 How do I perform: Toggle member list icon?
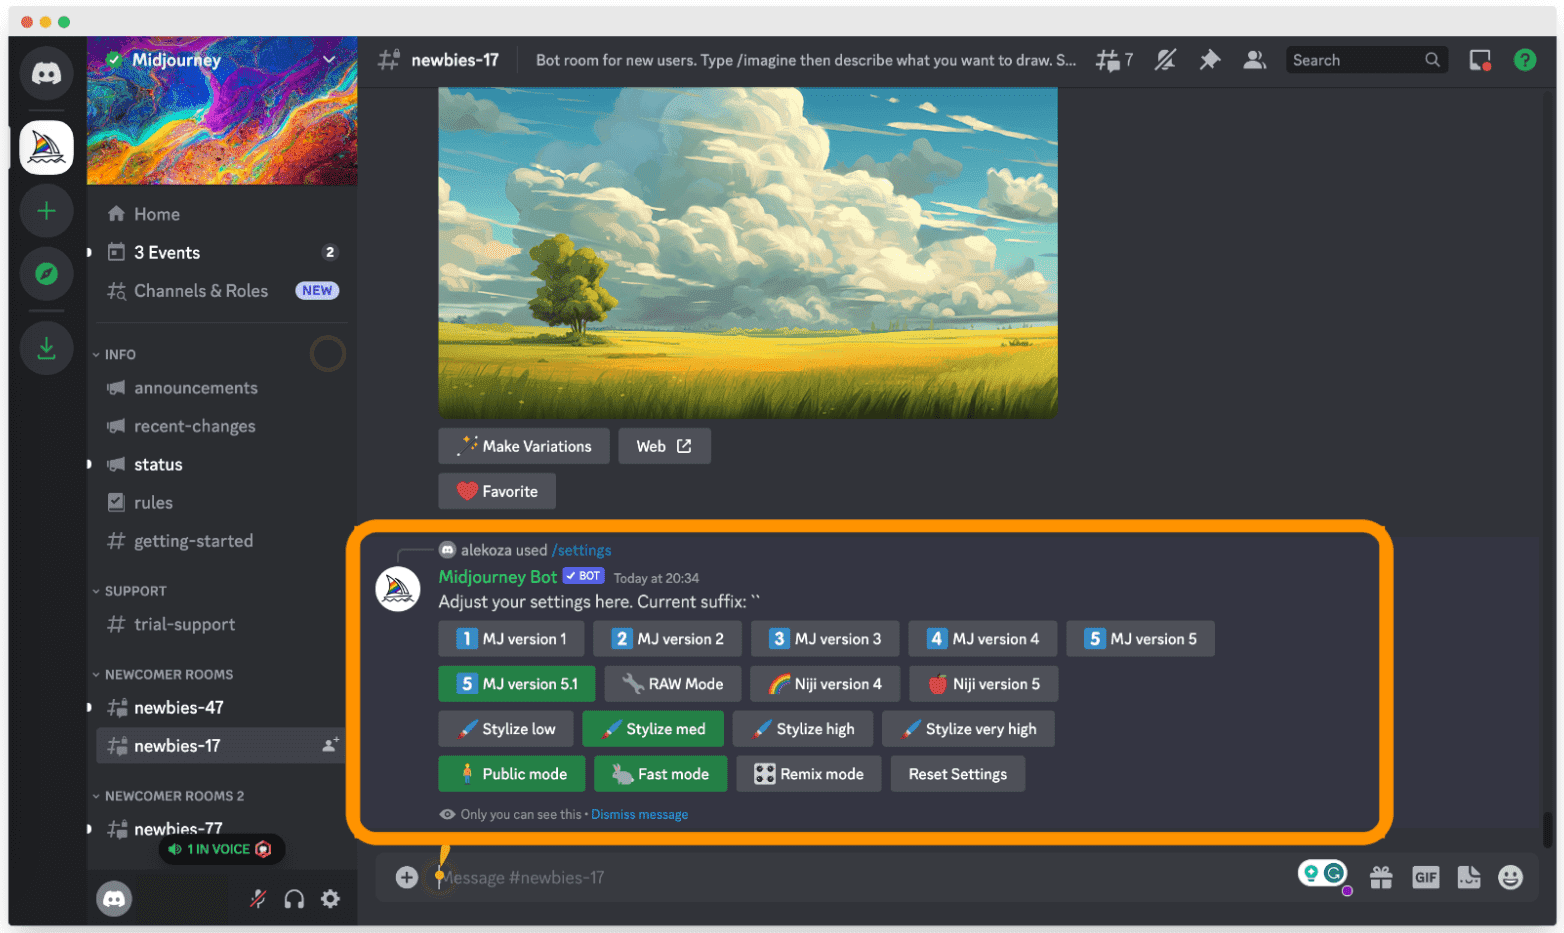click(x=1254, y=60)
